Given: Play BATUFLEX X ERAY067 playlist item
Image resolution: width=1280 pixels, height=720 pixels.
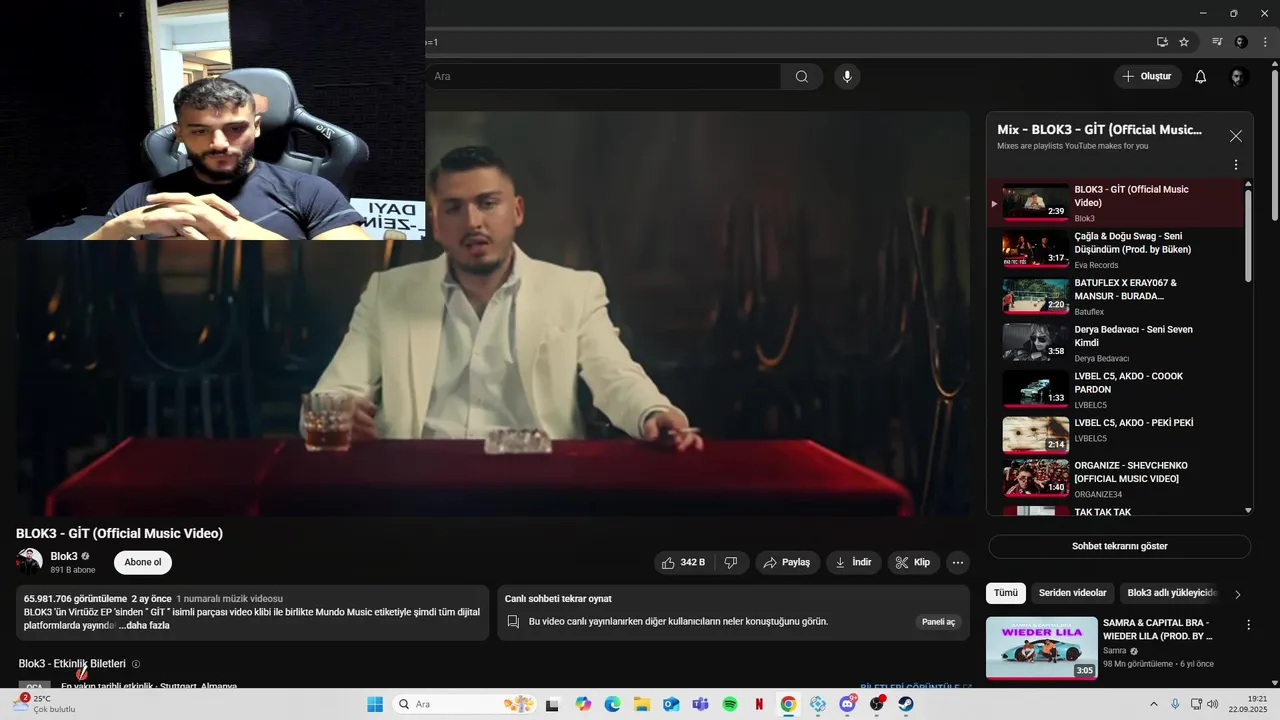Looking at the screenshot, I should click(1118, 297).
